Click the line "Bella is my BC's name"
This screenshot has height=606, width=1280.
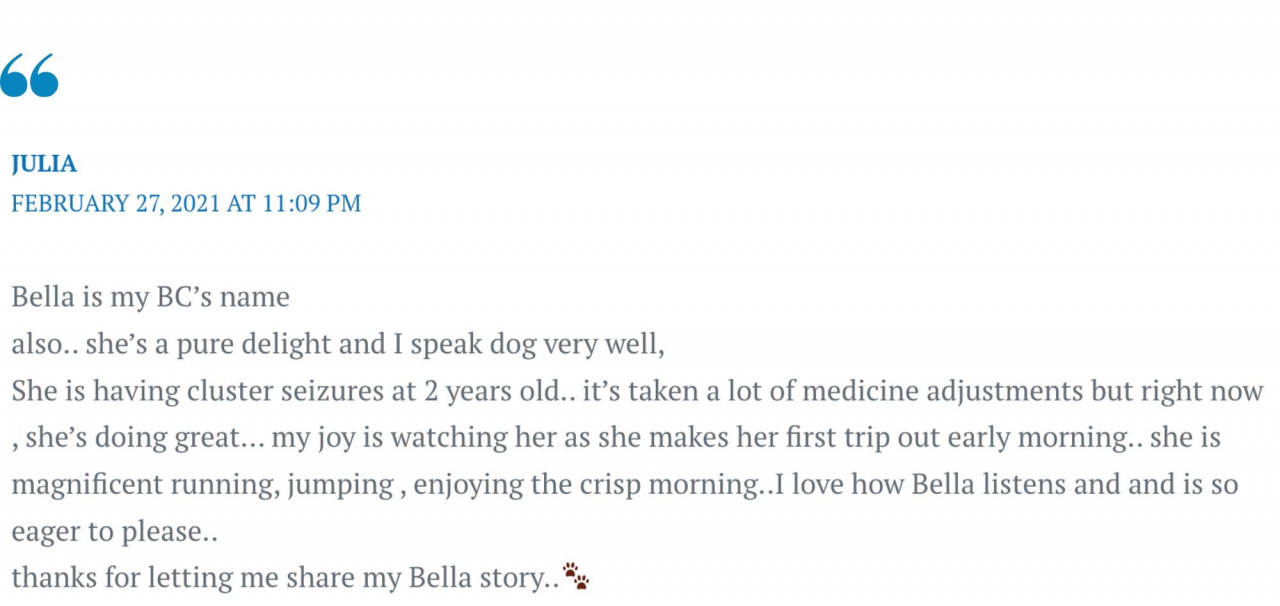[151, 297]
